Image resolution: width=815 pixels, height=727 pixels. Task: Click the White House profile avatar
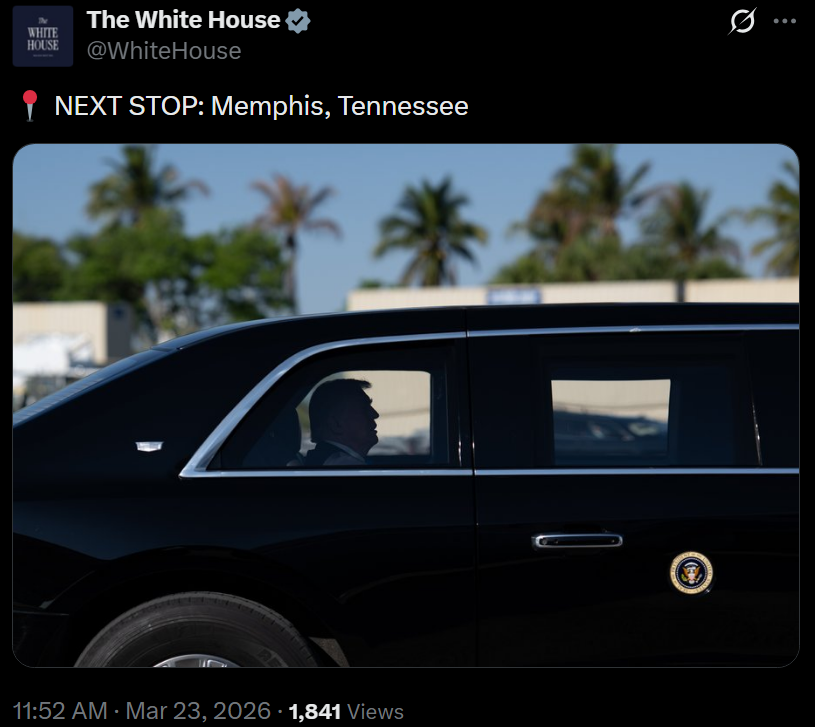(x=42, y=36)
